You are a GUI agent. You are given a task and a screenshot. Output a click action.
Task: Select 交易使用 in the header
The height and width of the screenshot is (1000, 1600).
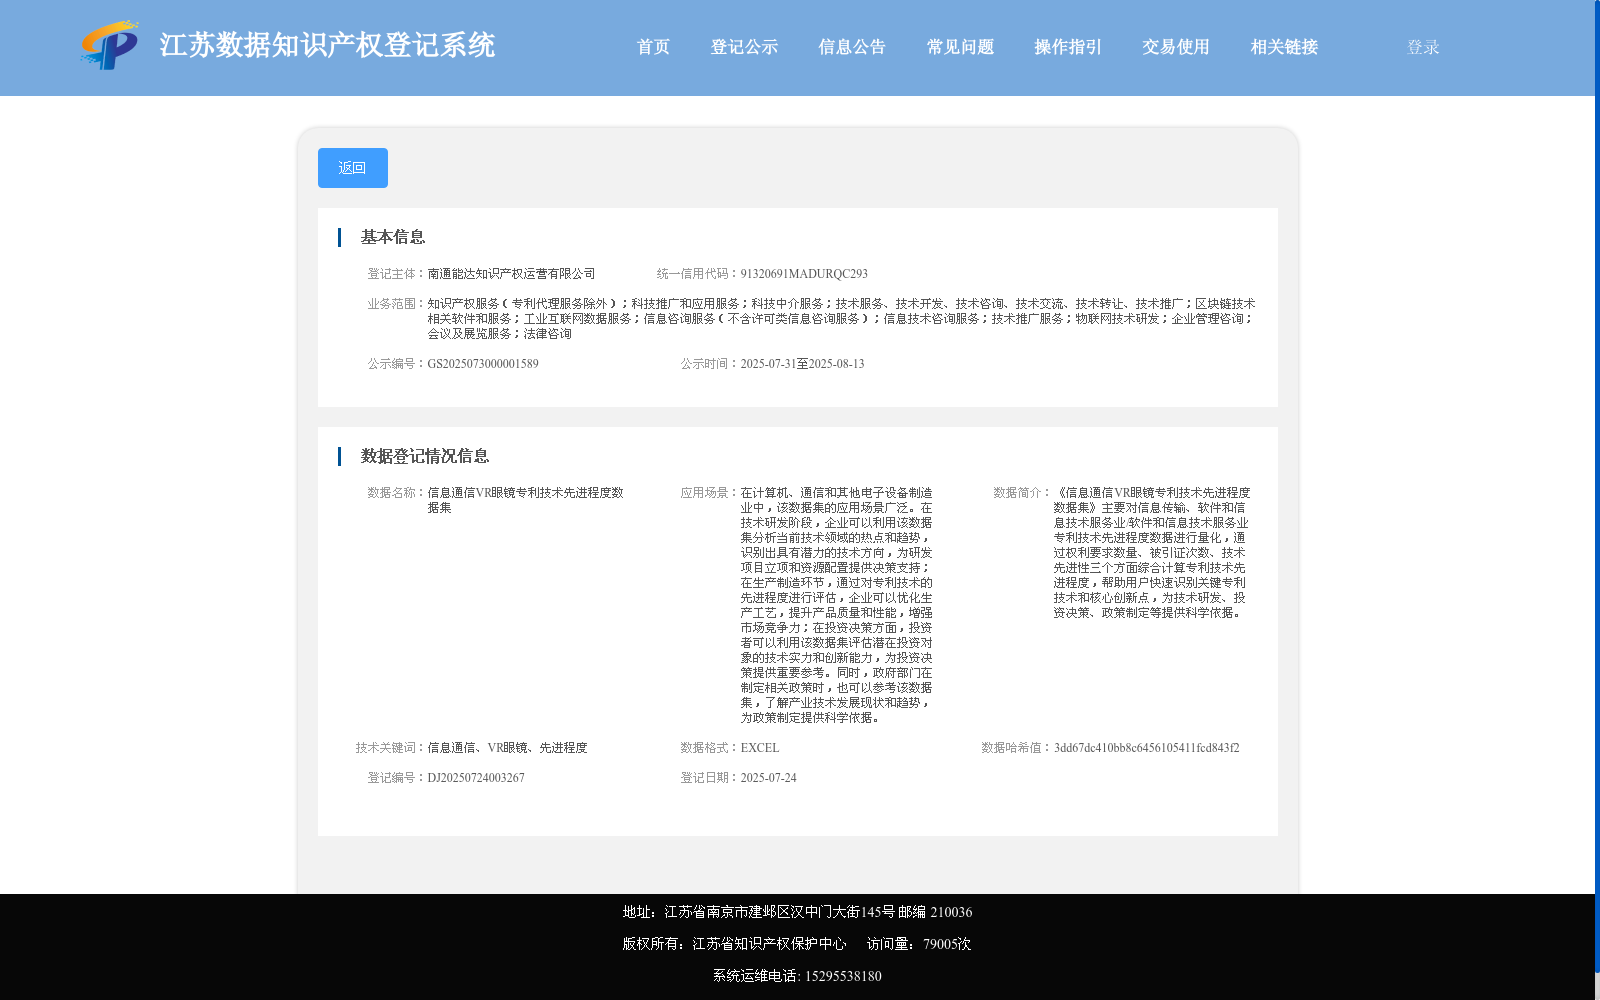click(x=1176, y=47)
